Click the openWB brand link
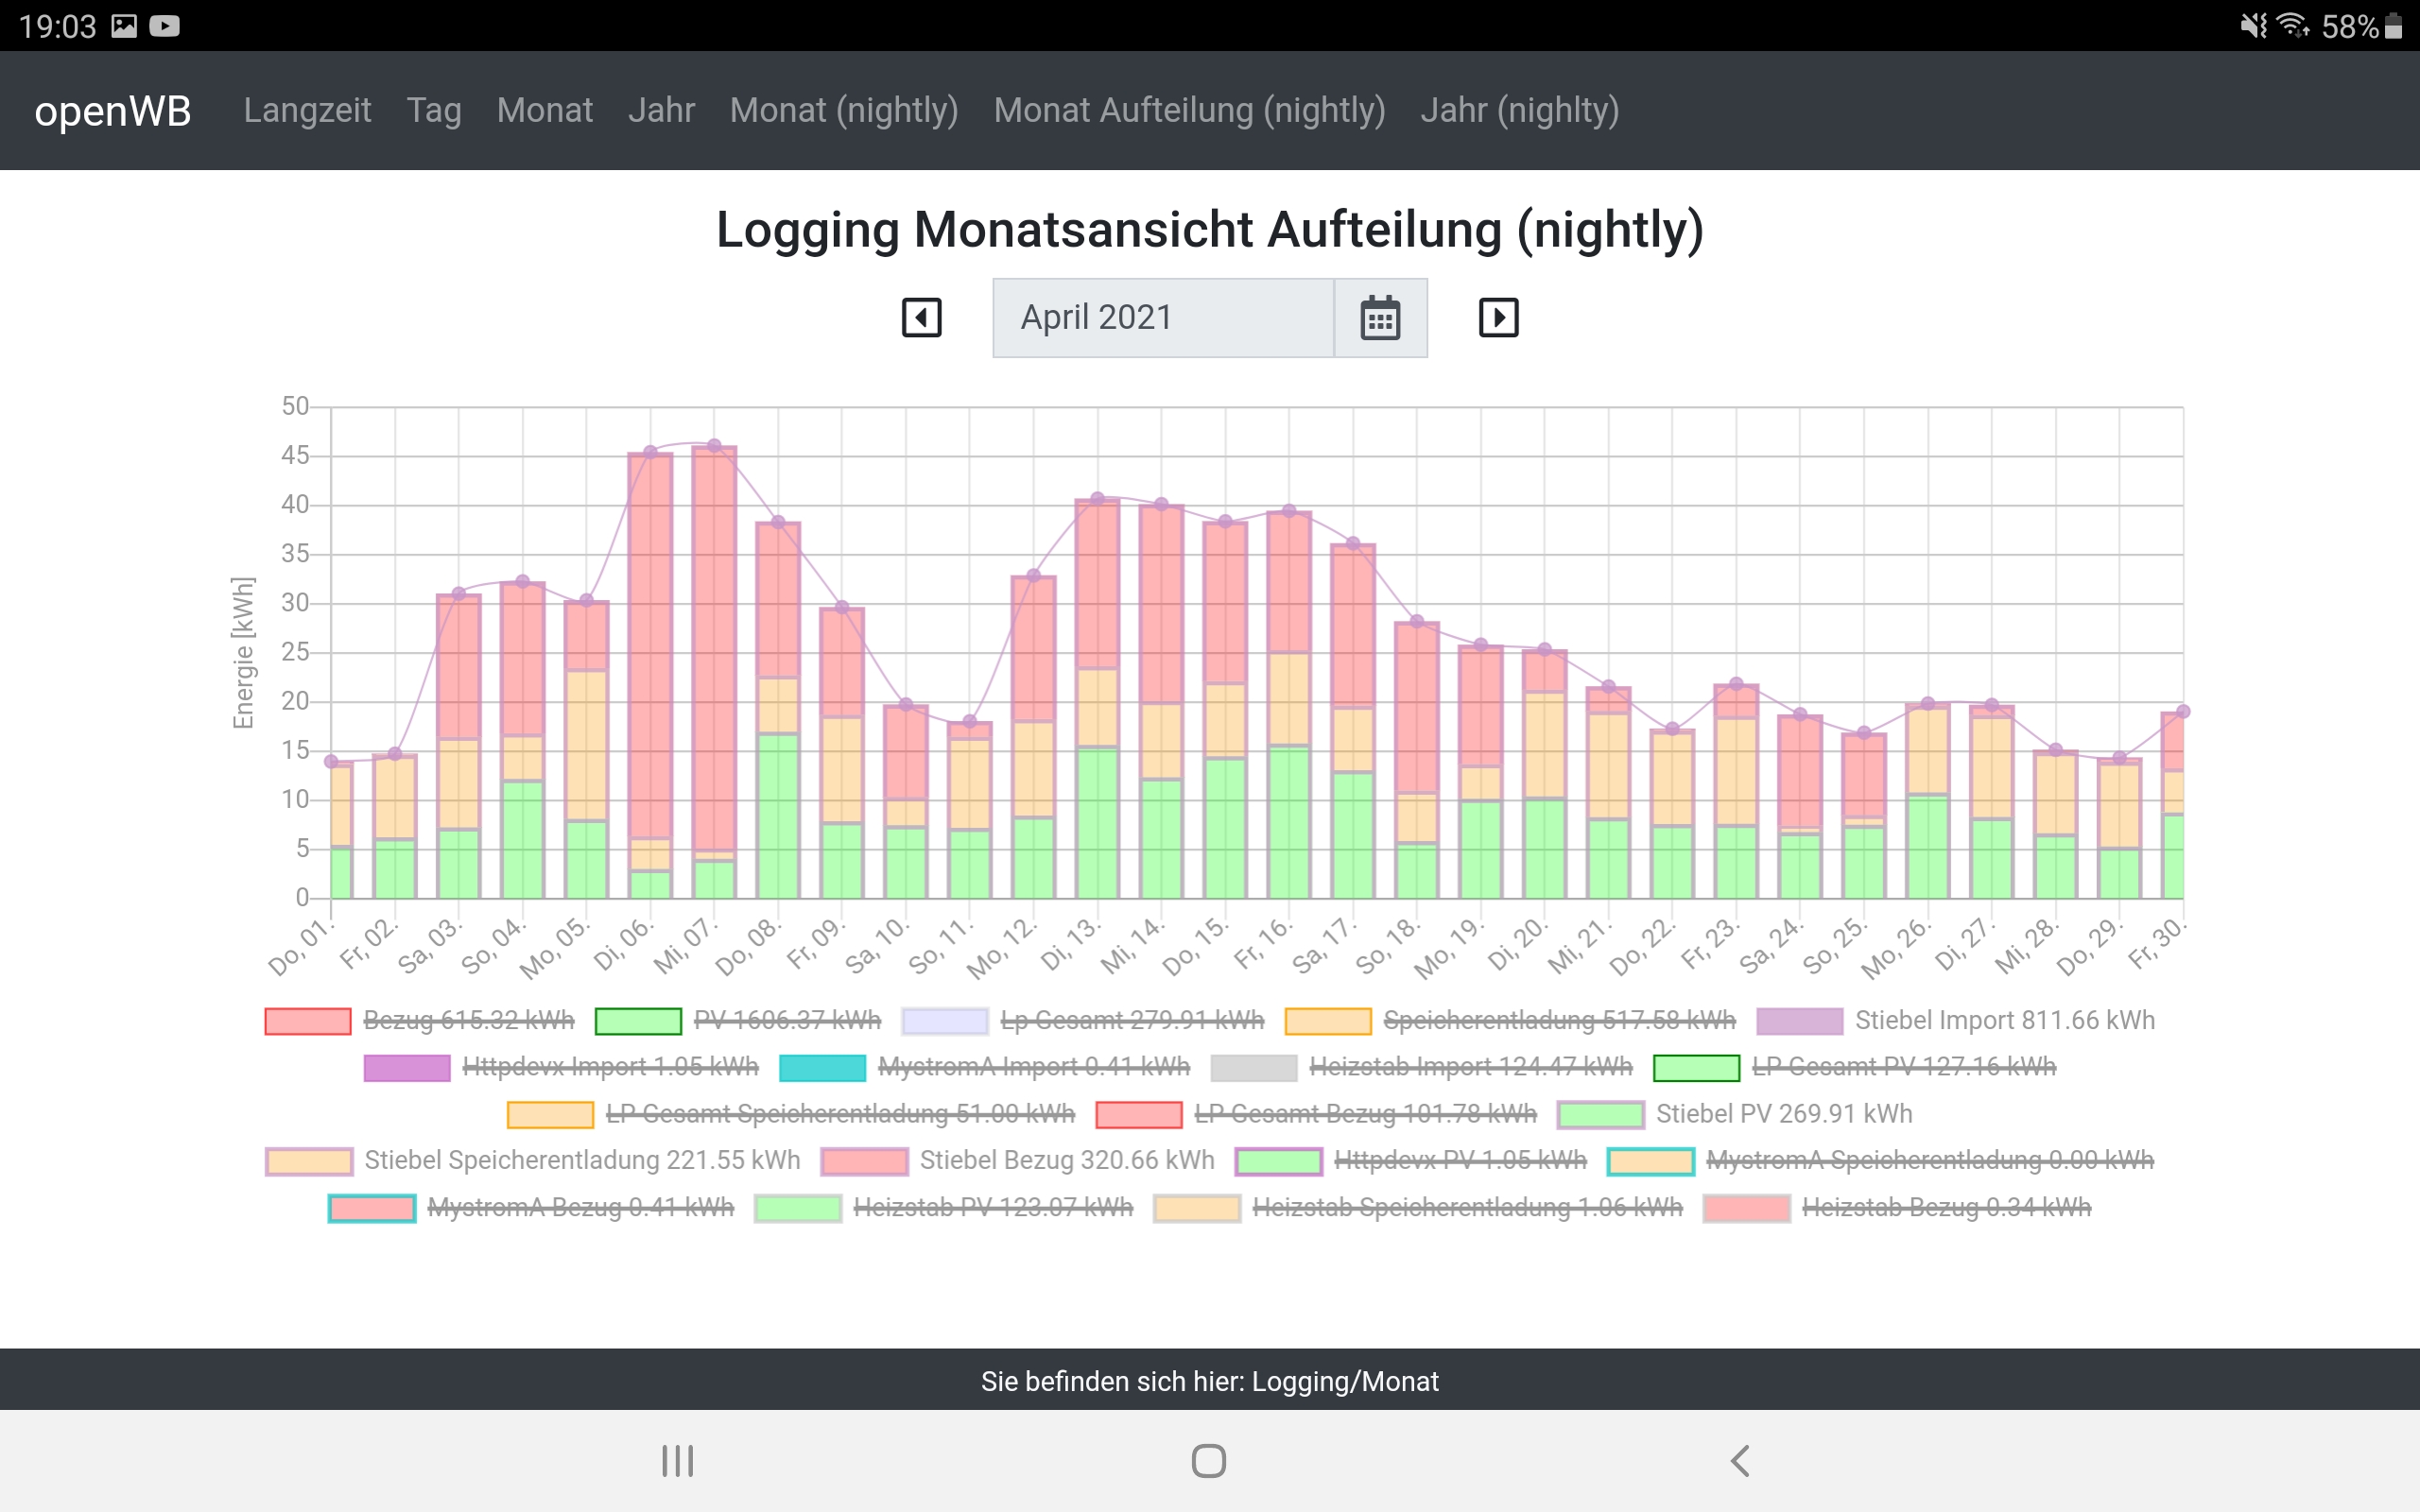 pos(112,110)
